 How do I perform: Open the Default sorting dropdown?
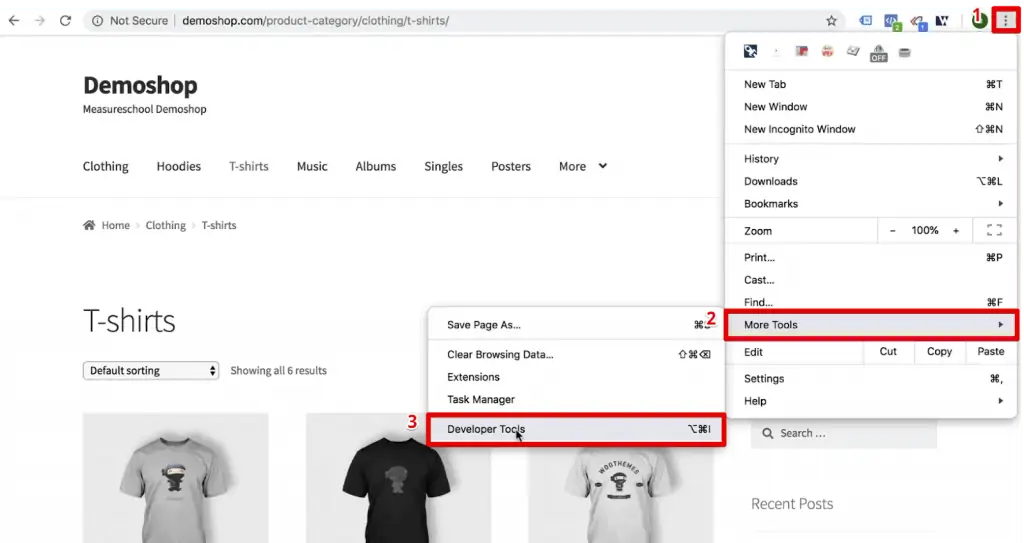[151, 370]
